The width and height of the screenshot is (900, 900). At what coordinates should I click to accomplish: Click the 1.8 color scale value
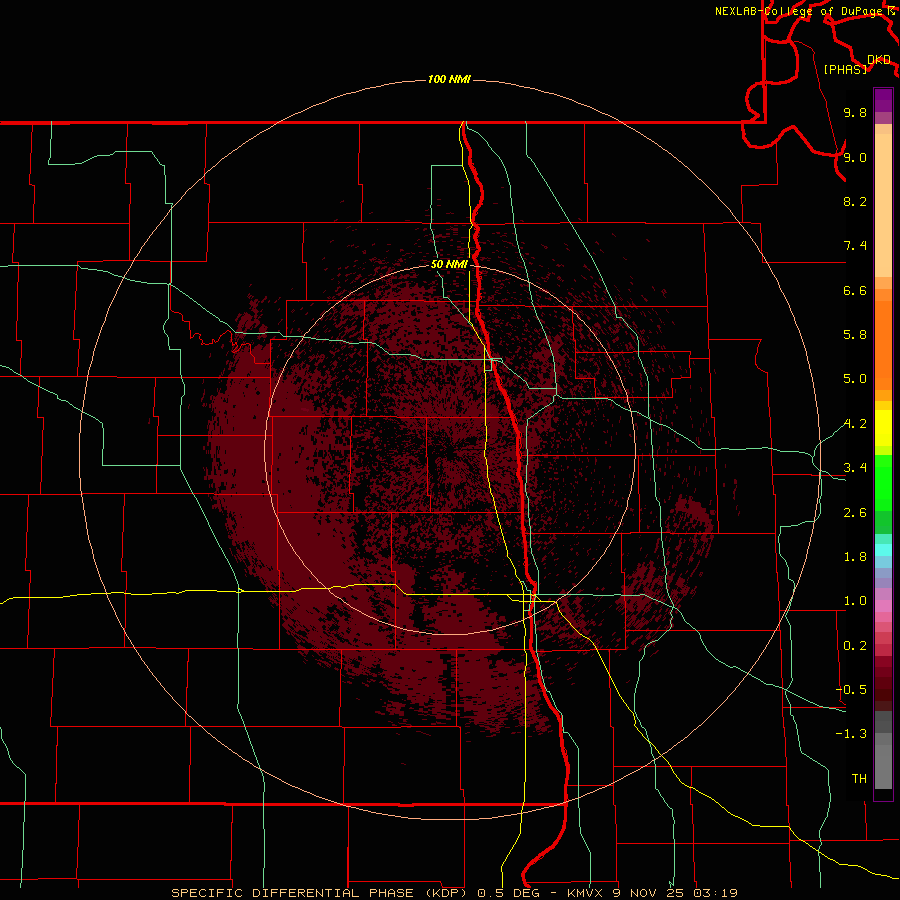tap(855, 557)
